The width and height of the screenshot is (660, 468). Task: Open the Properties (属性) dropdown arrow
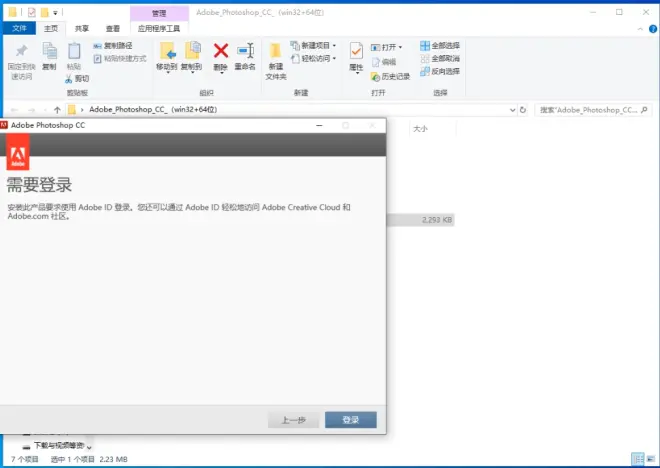pyautogui.click(x=357, y=73)
